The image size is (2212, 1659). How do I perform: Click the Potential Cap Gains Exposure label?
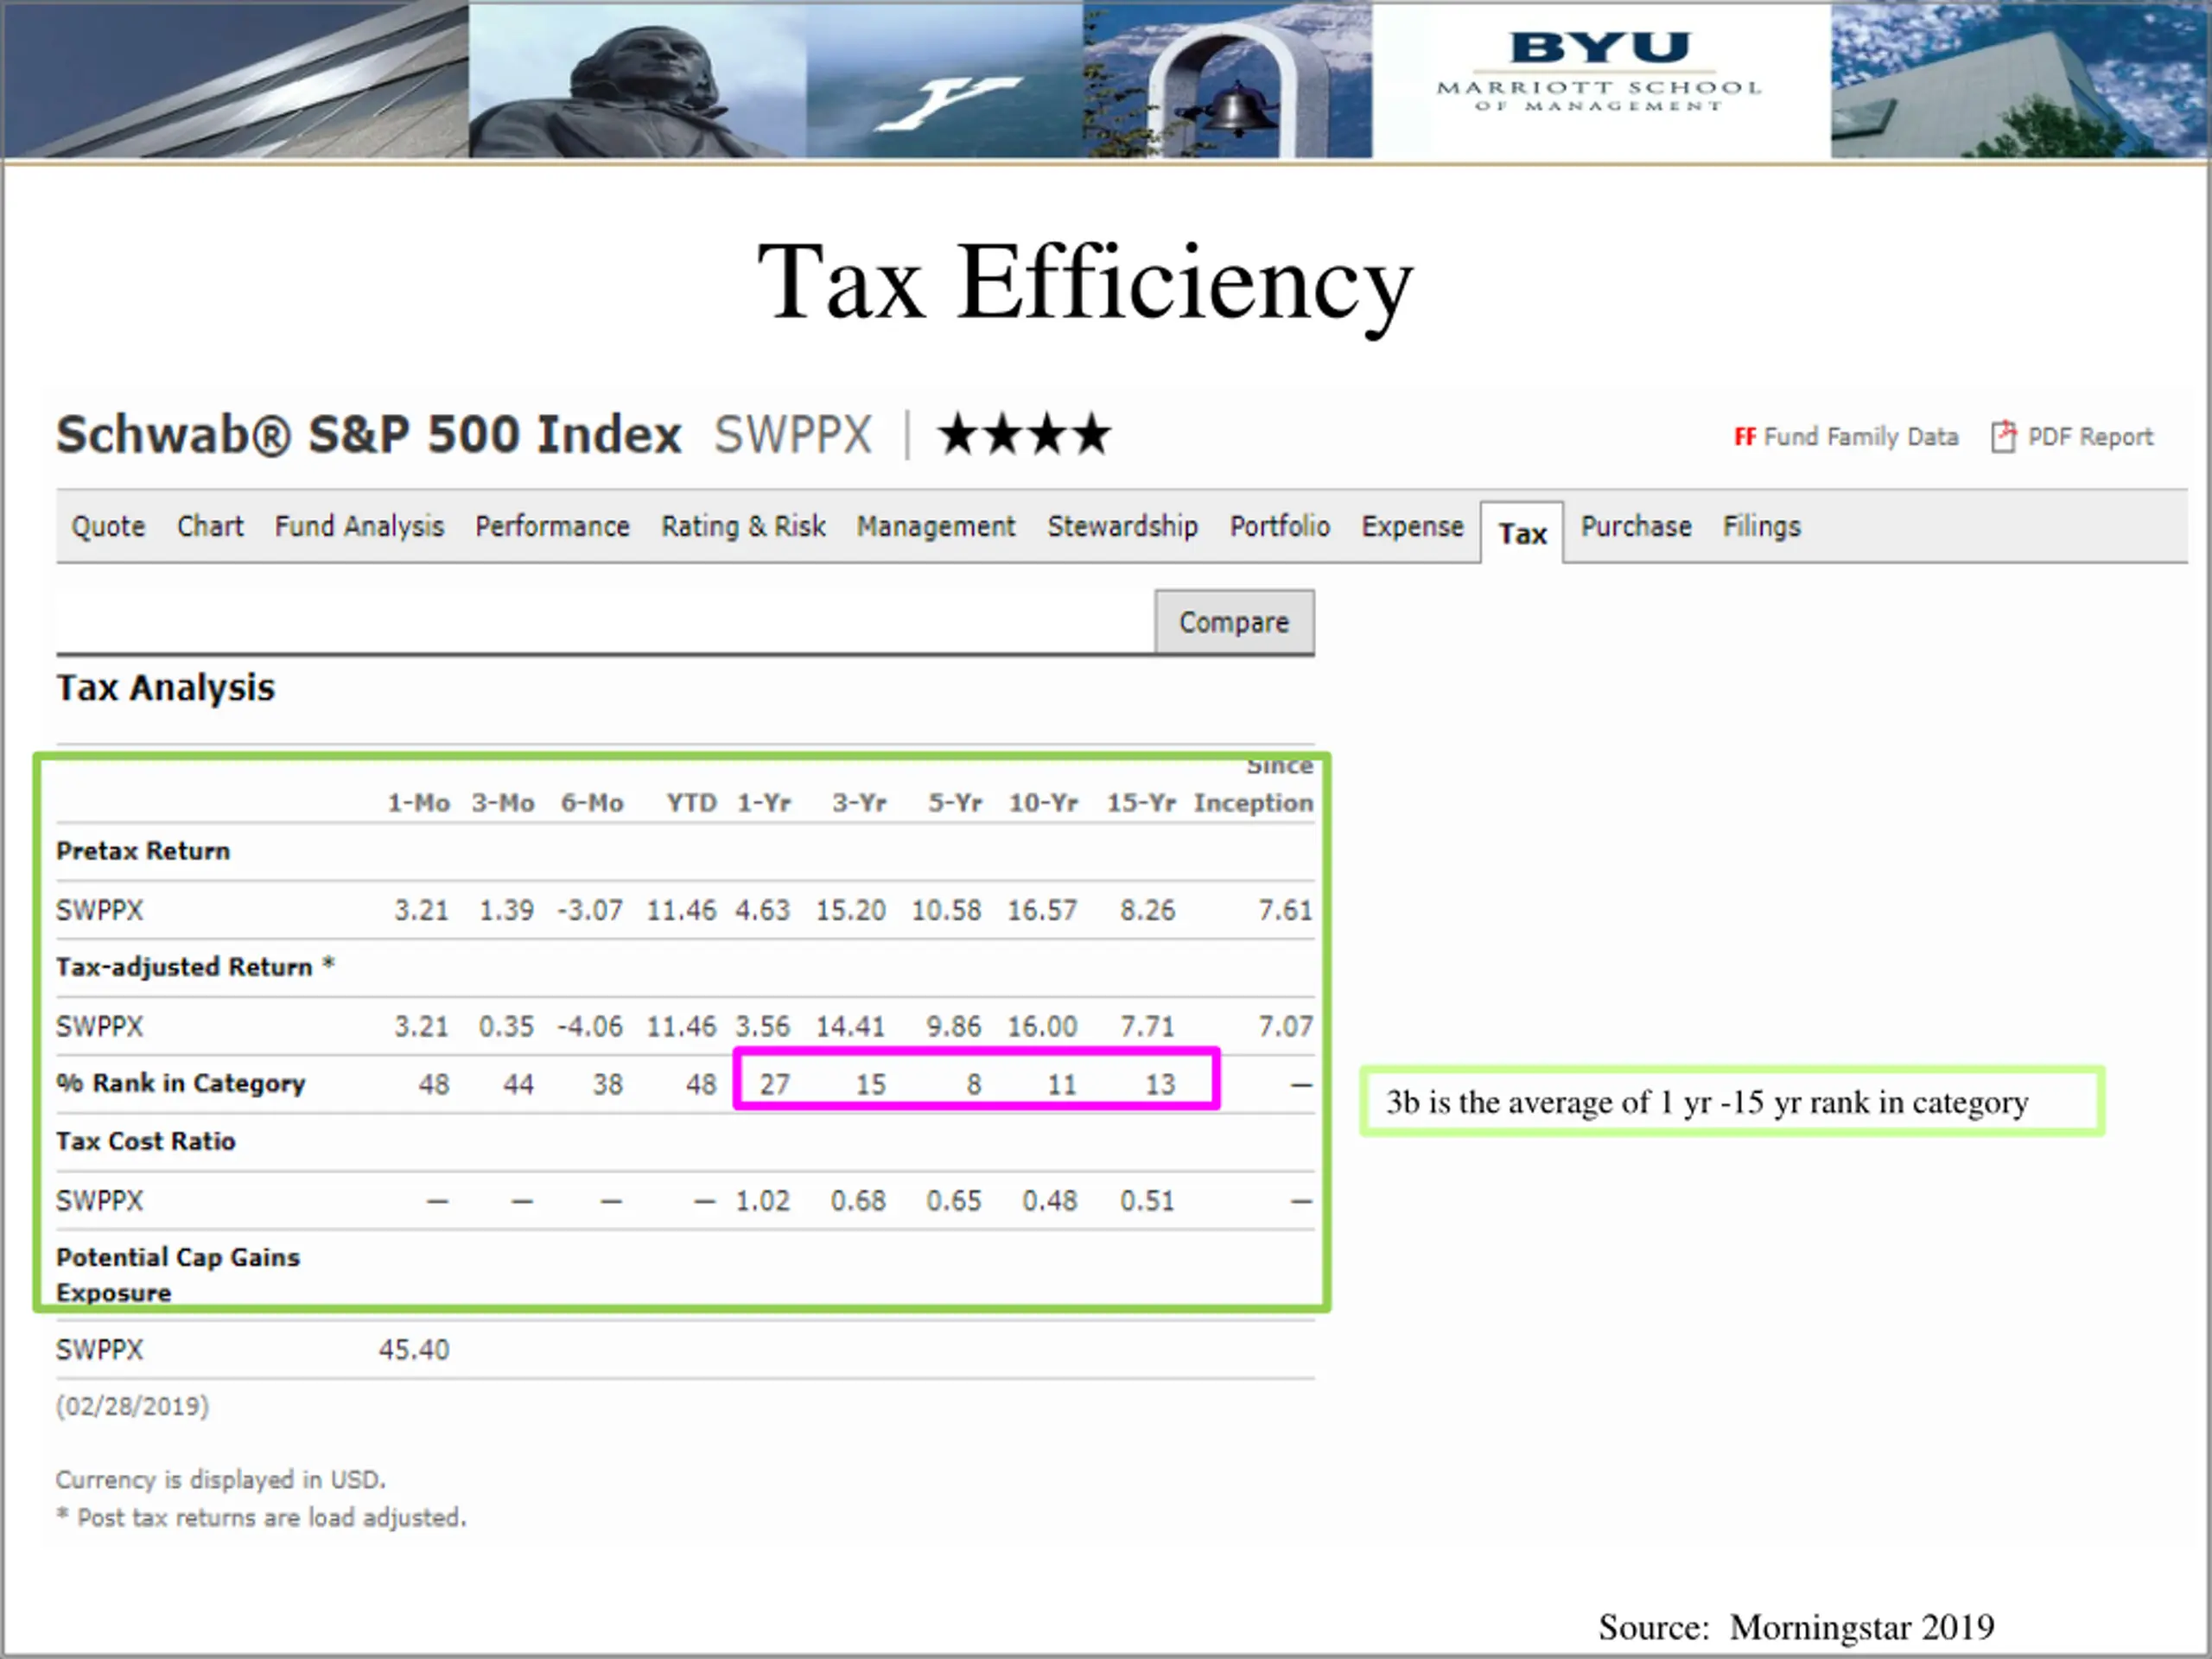coord(178,1275)
